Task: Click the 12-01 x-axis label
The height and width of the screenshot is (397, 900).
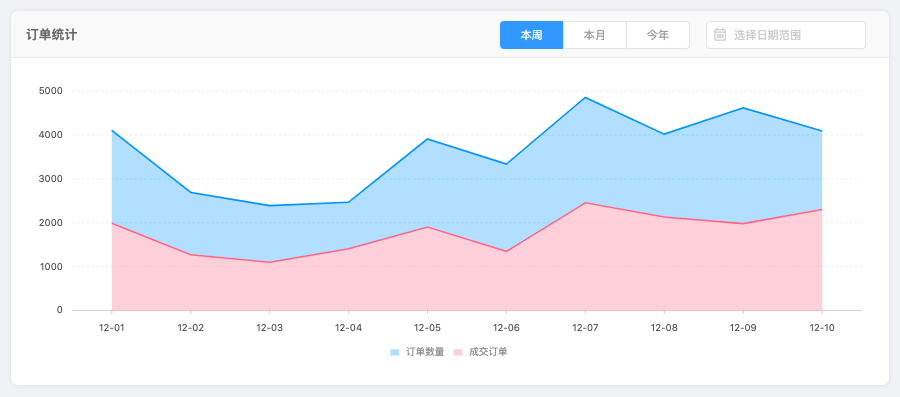Action: [x=111, y=328]
